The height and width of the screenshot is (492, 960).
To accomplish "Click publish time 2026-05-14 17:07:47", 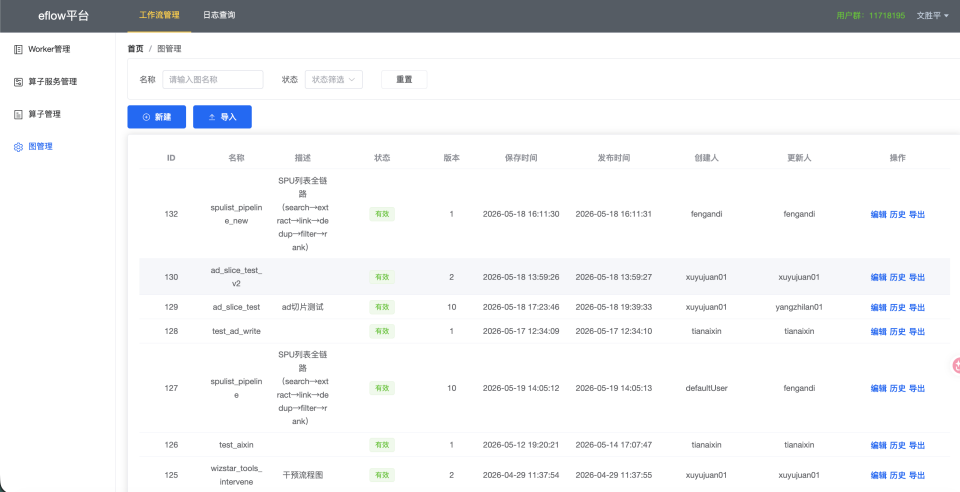I will pyautogui.click(x=613, y=445).
